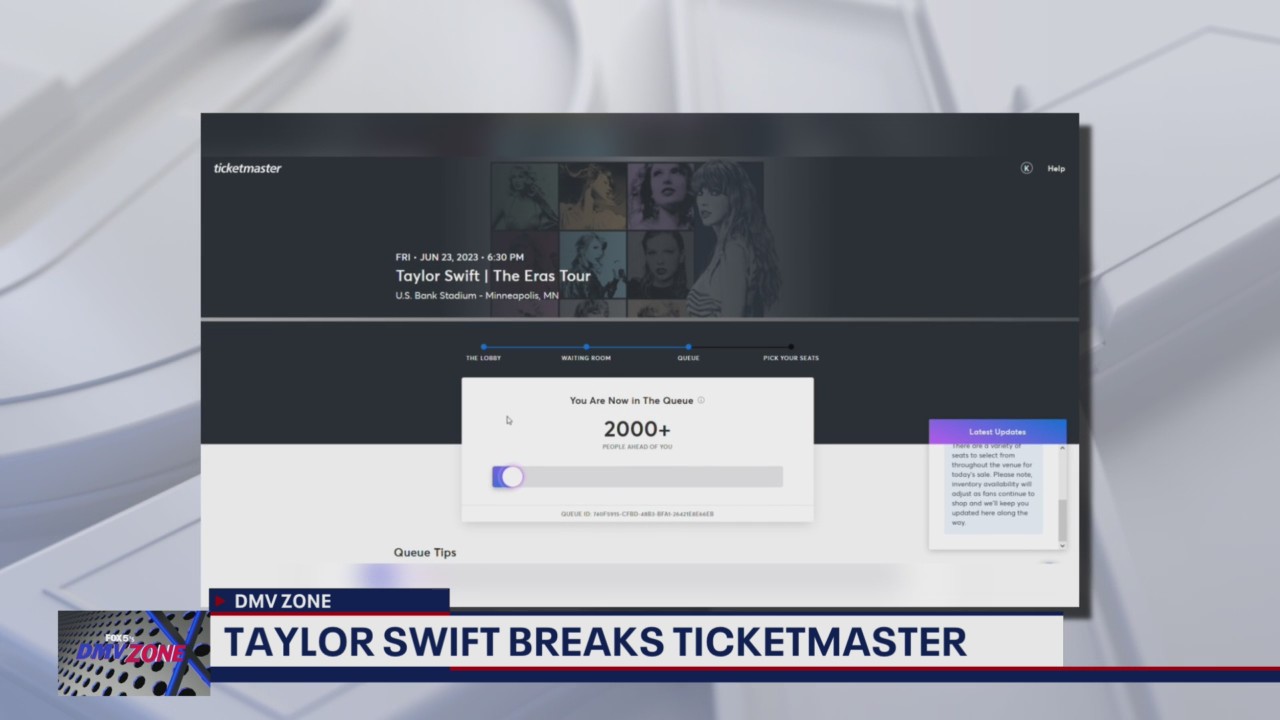Click the up arrow in Latest Updates panel
The image size is (1280, 720).
point(1061,450)
